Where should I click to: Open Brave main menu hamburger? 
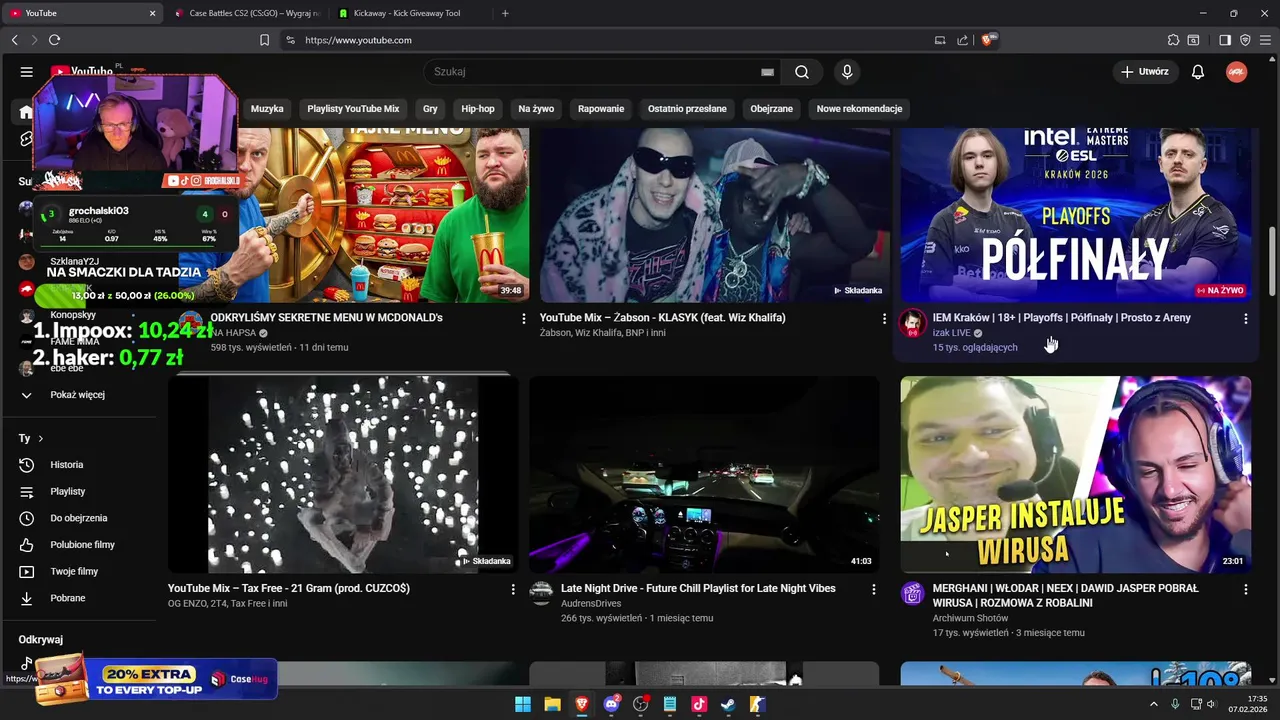(1265, 40)
